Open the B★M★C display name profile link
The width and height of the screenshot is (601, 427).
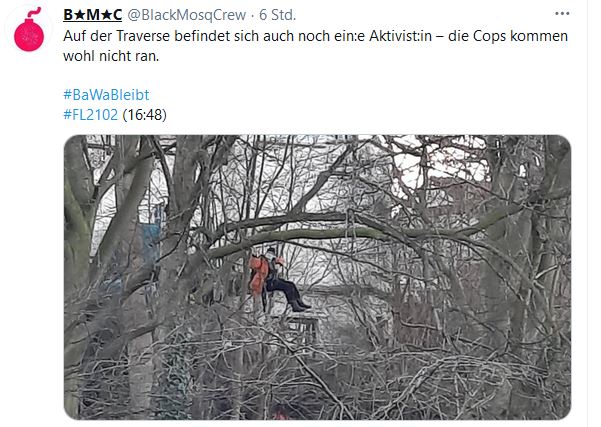pyautogui.click(x=93, y=15)
